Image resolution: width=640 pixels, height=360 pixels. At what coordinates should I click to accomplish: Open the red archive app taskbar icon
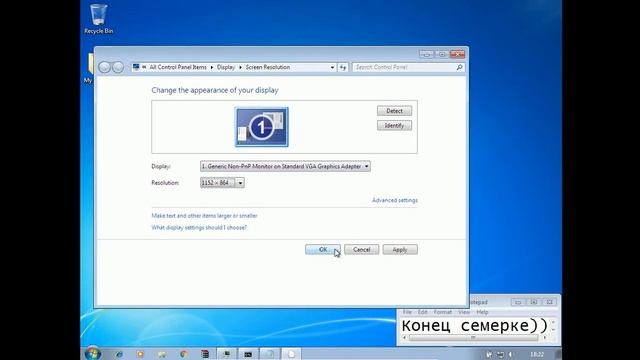(x=205, y=354)
